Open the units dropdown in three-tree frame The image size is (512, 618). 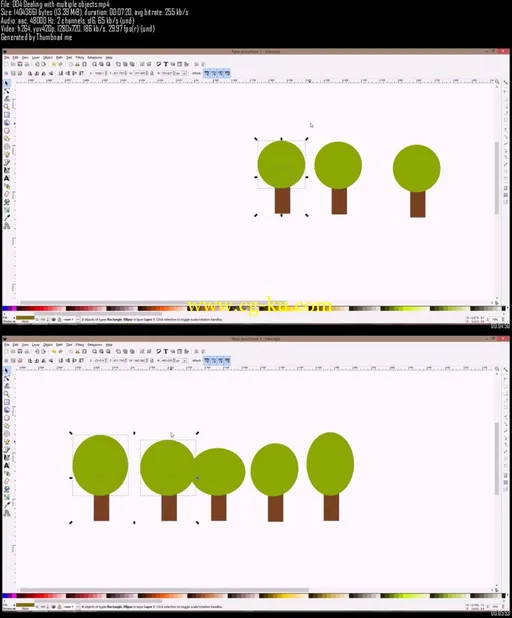pos(184,73)
